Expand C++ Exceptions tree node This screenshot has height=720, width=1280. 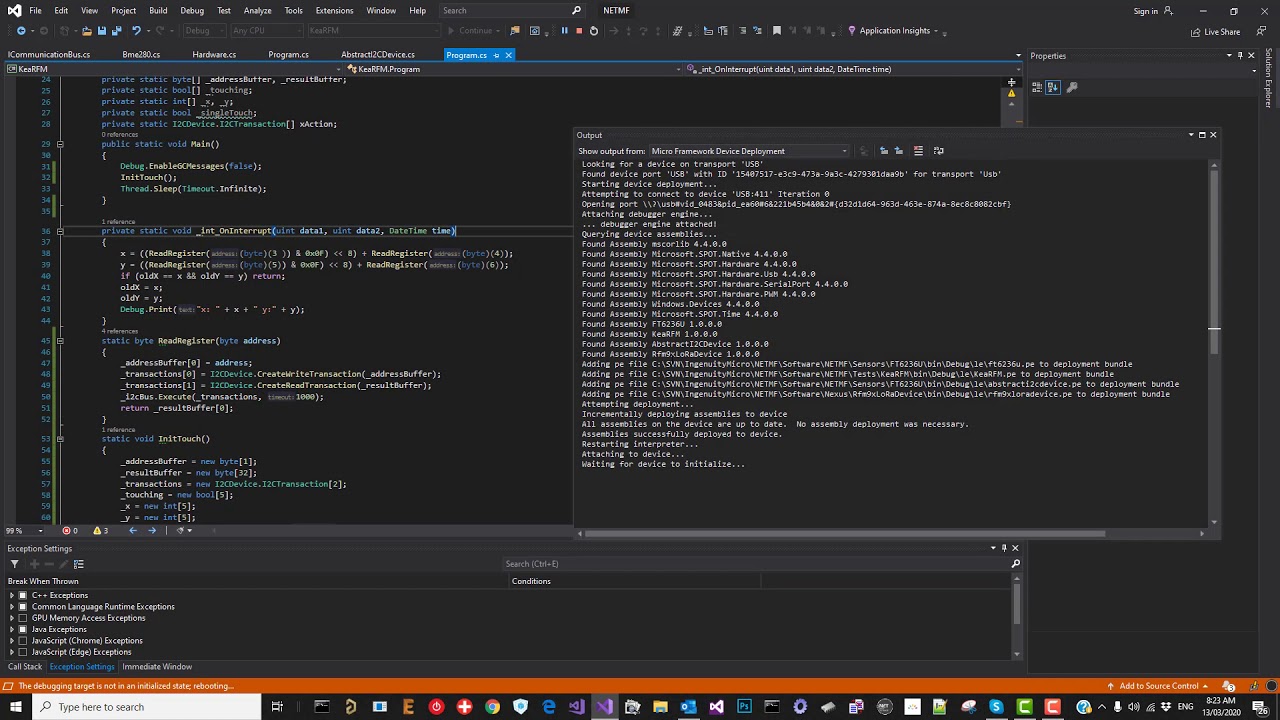pyautogui.click(x=12, y=595)
